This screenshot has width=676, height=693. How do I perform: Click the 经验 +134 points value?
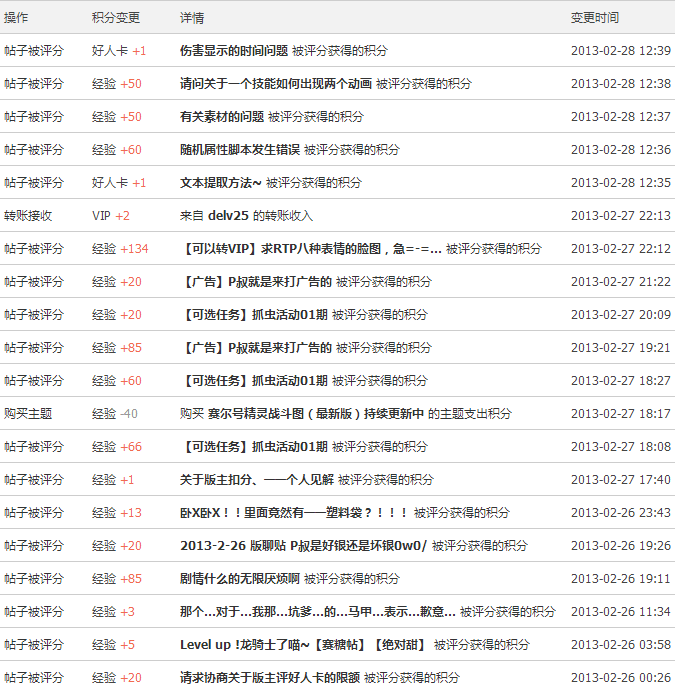[x=120, y=249]
